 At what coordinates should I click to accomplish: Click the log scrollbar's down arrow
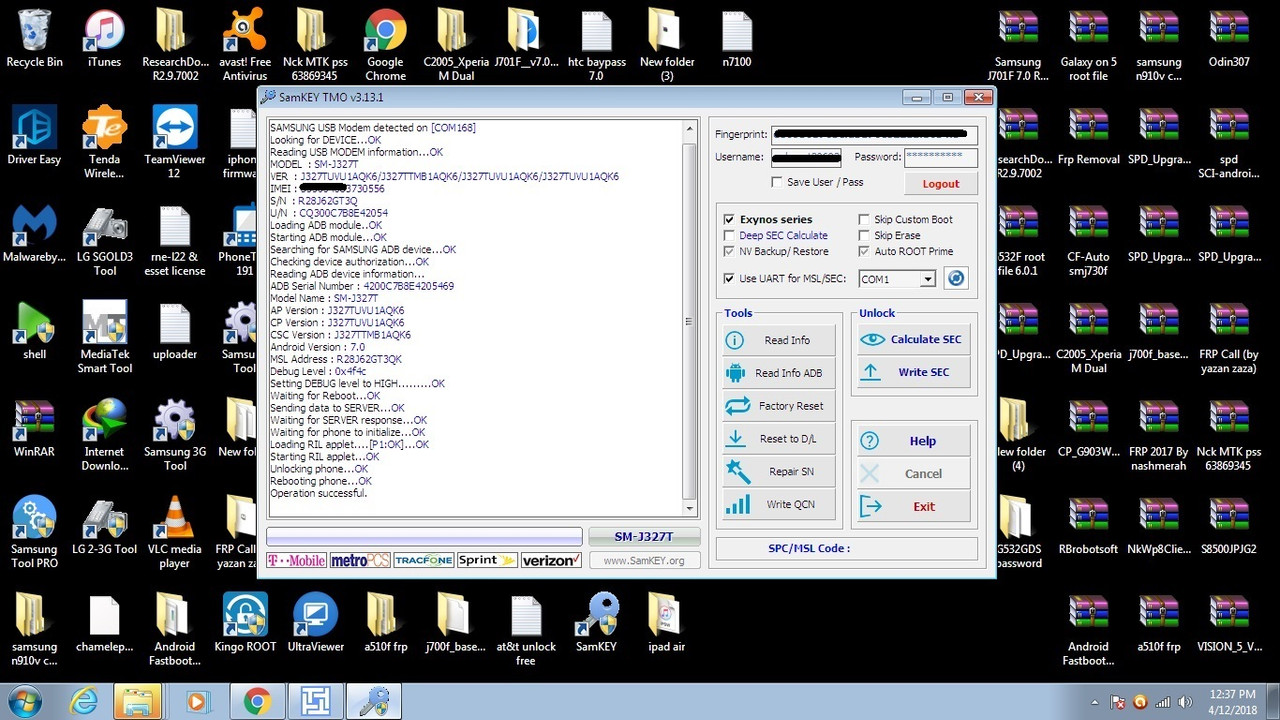[689, 511]
